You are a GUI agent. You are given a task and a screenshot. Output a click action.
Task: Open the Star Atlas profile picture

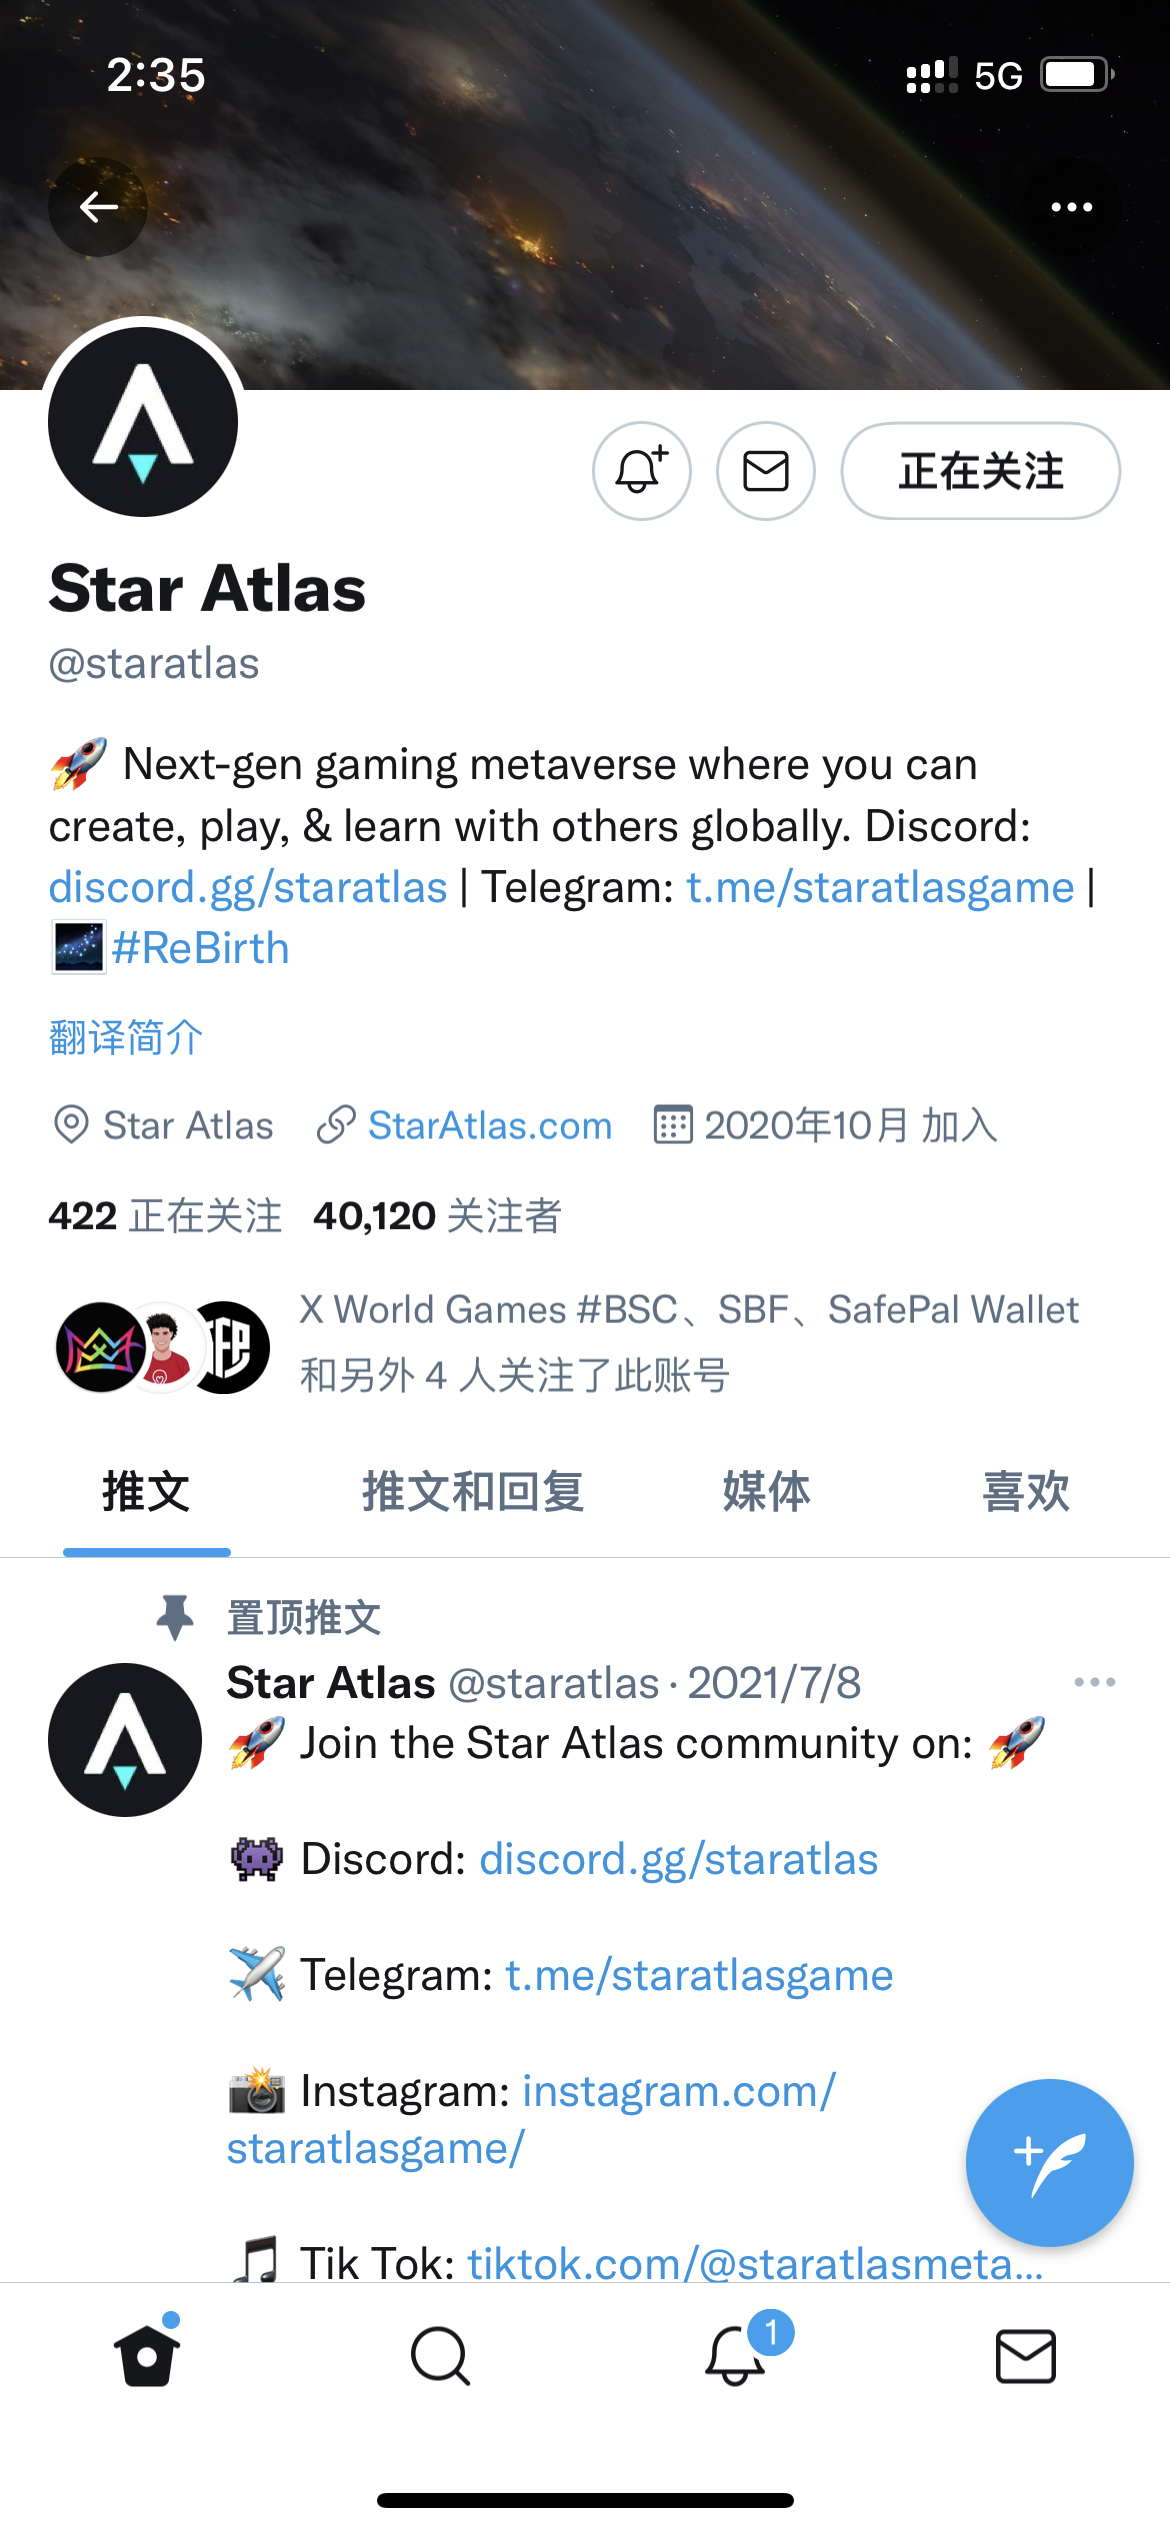coord(143,422)
